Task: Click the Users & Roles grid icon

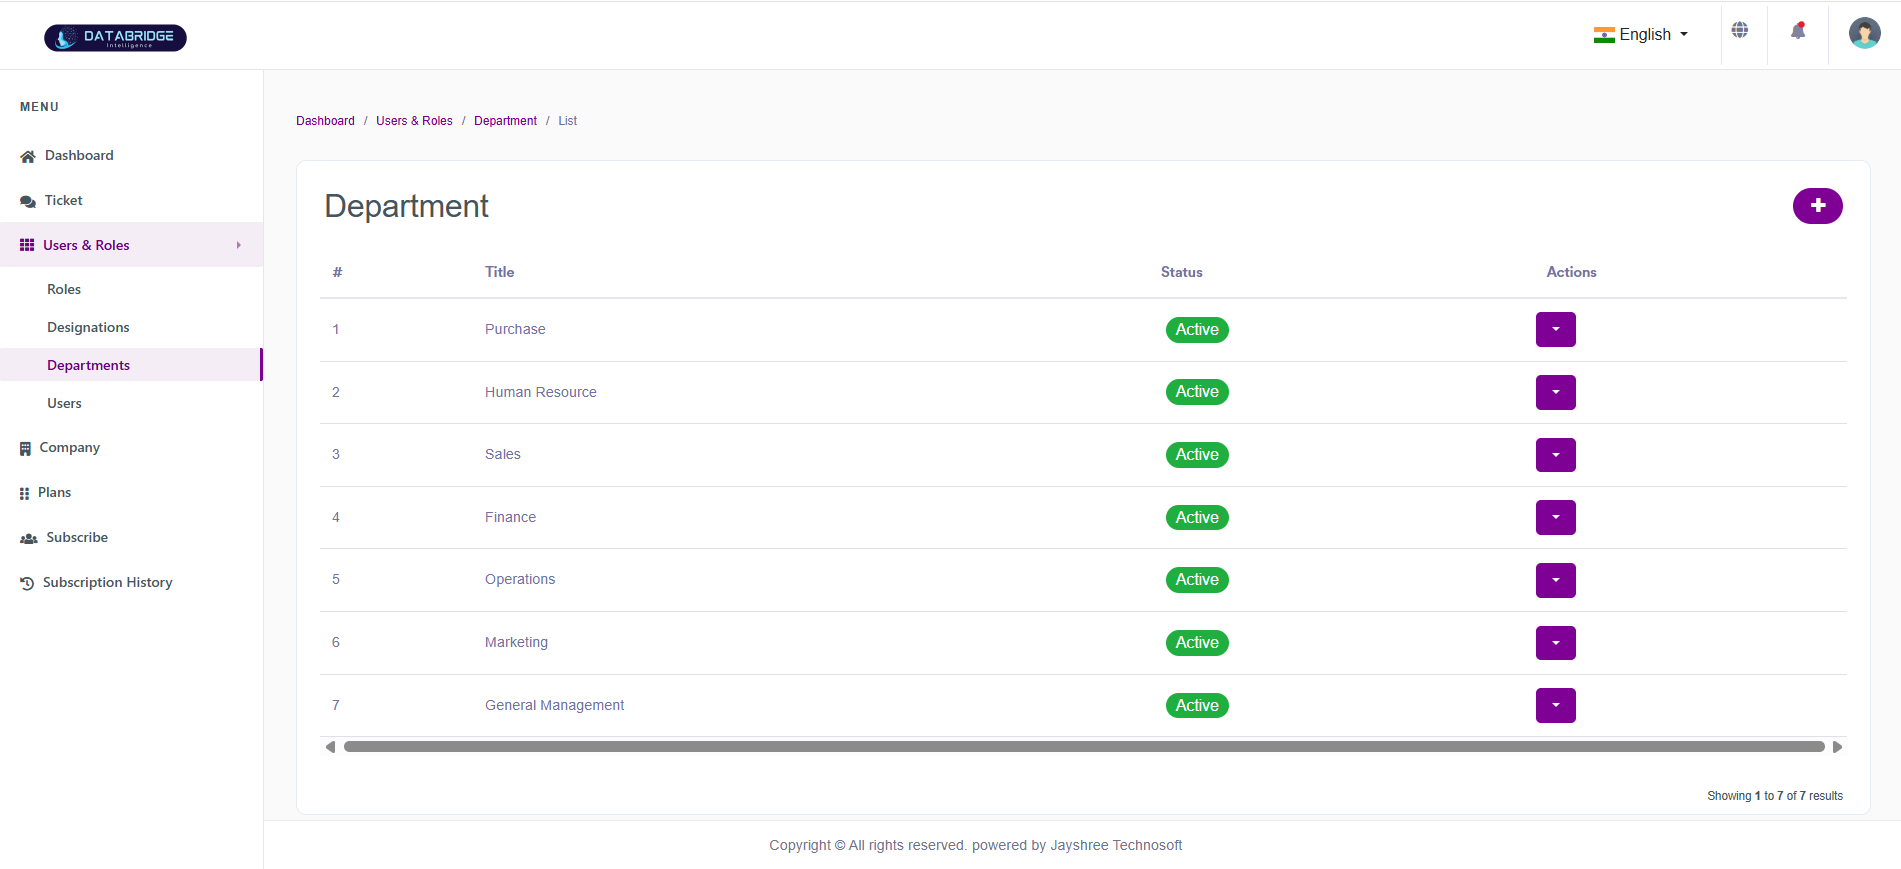Action: point(27,245)
